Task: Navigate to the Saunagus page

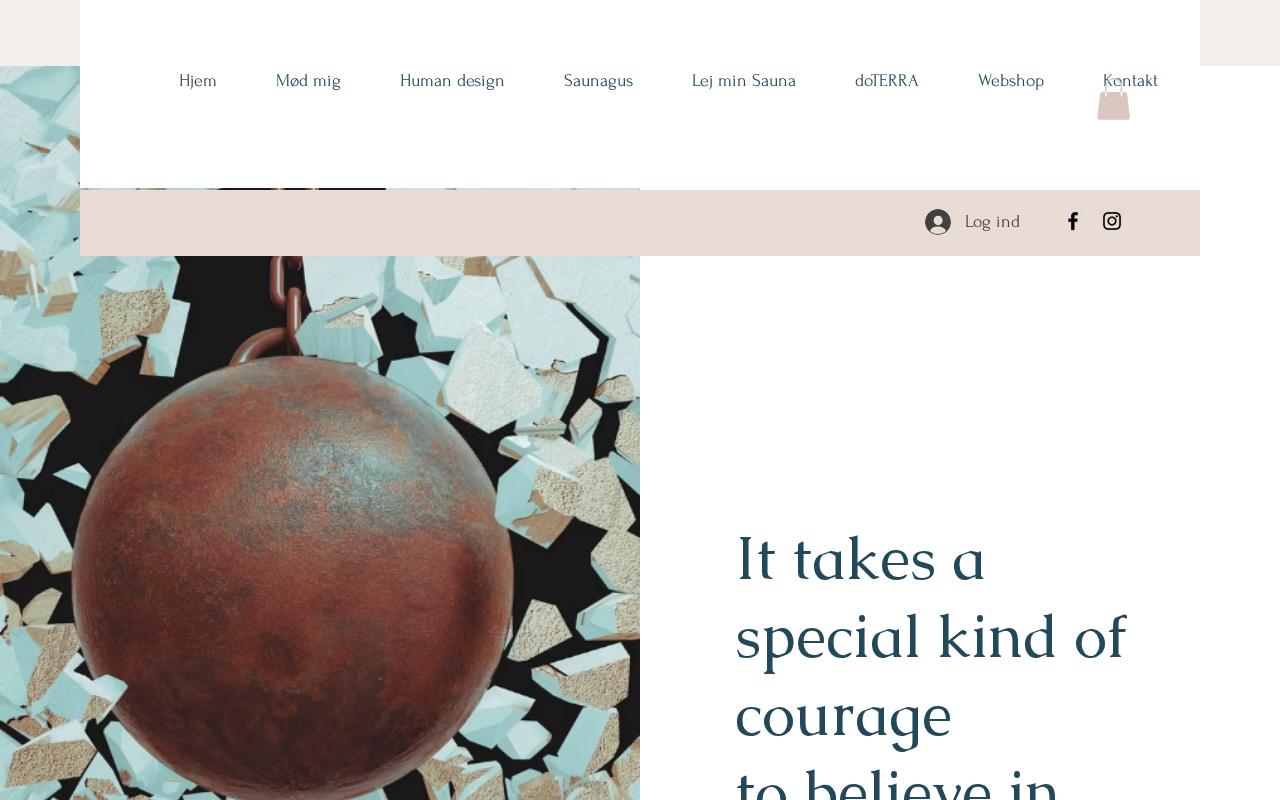Action: [598, 81]
